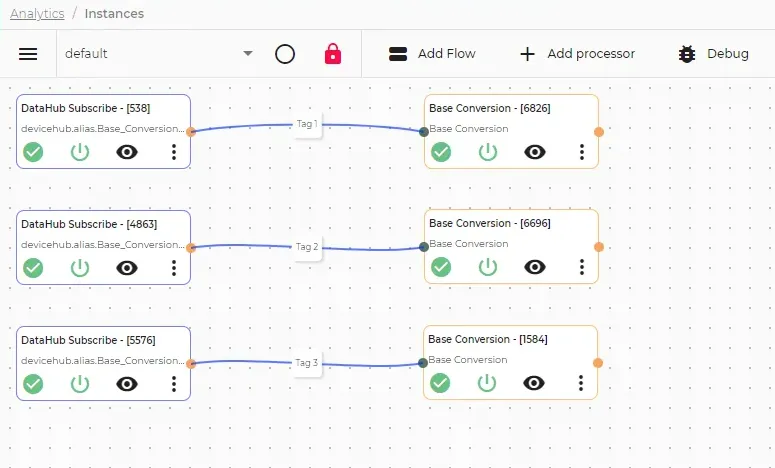Click green check on Base Conversion [6826]
Viewport: 775px width, 468px height.
tap(441, 152)
